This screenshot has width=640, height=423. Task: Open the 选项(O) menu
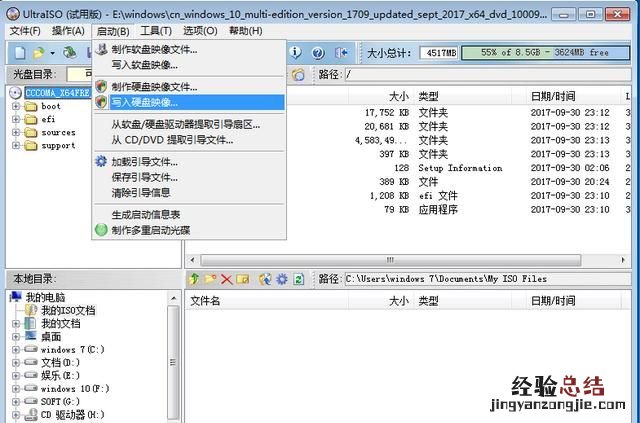200,31
